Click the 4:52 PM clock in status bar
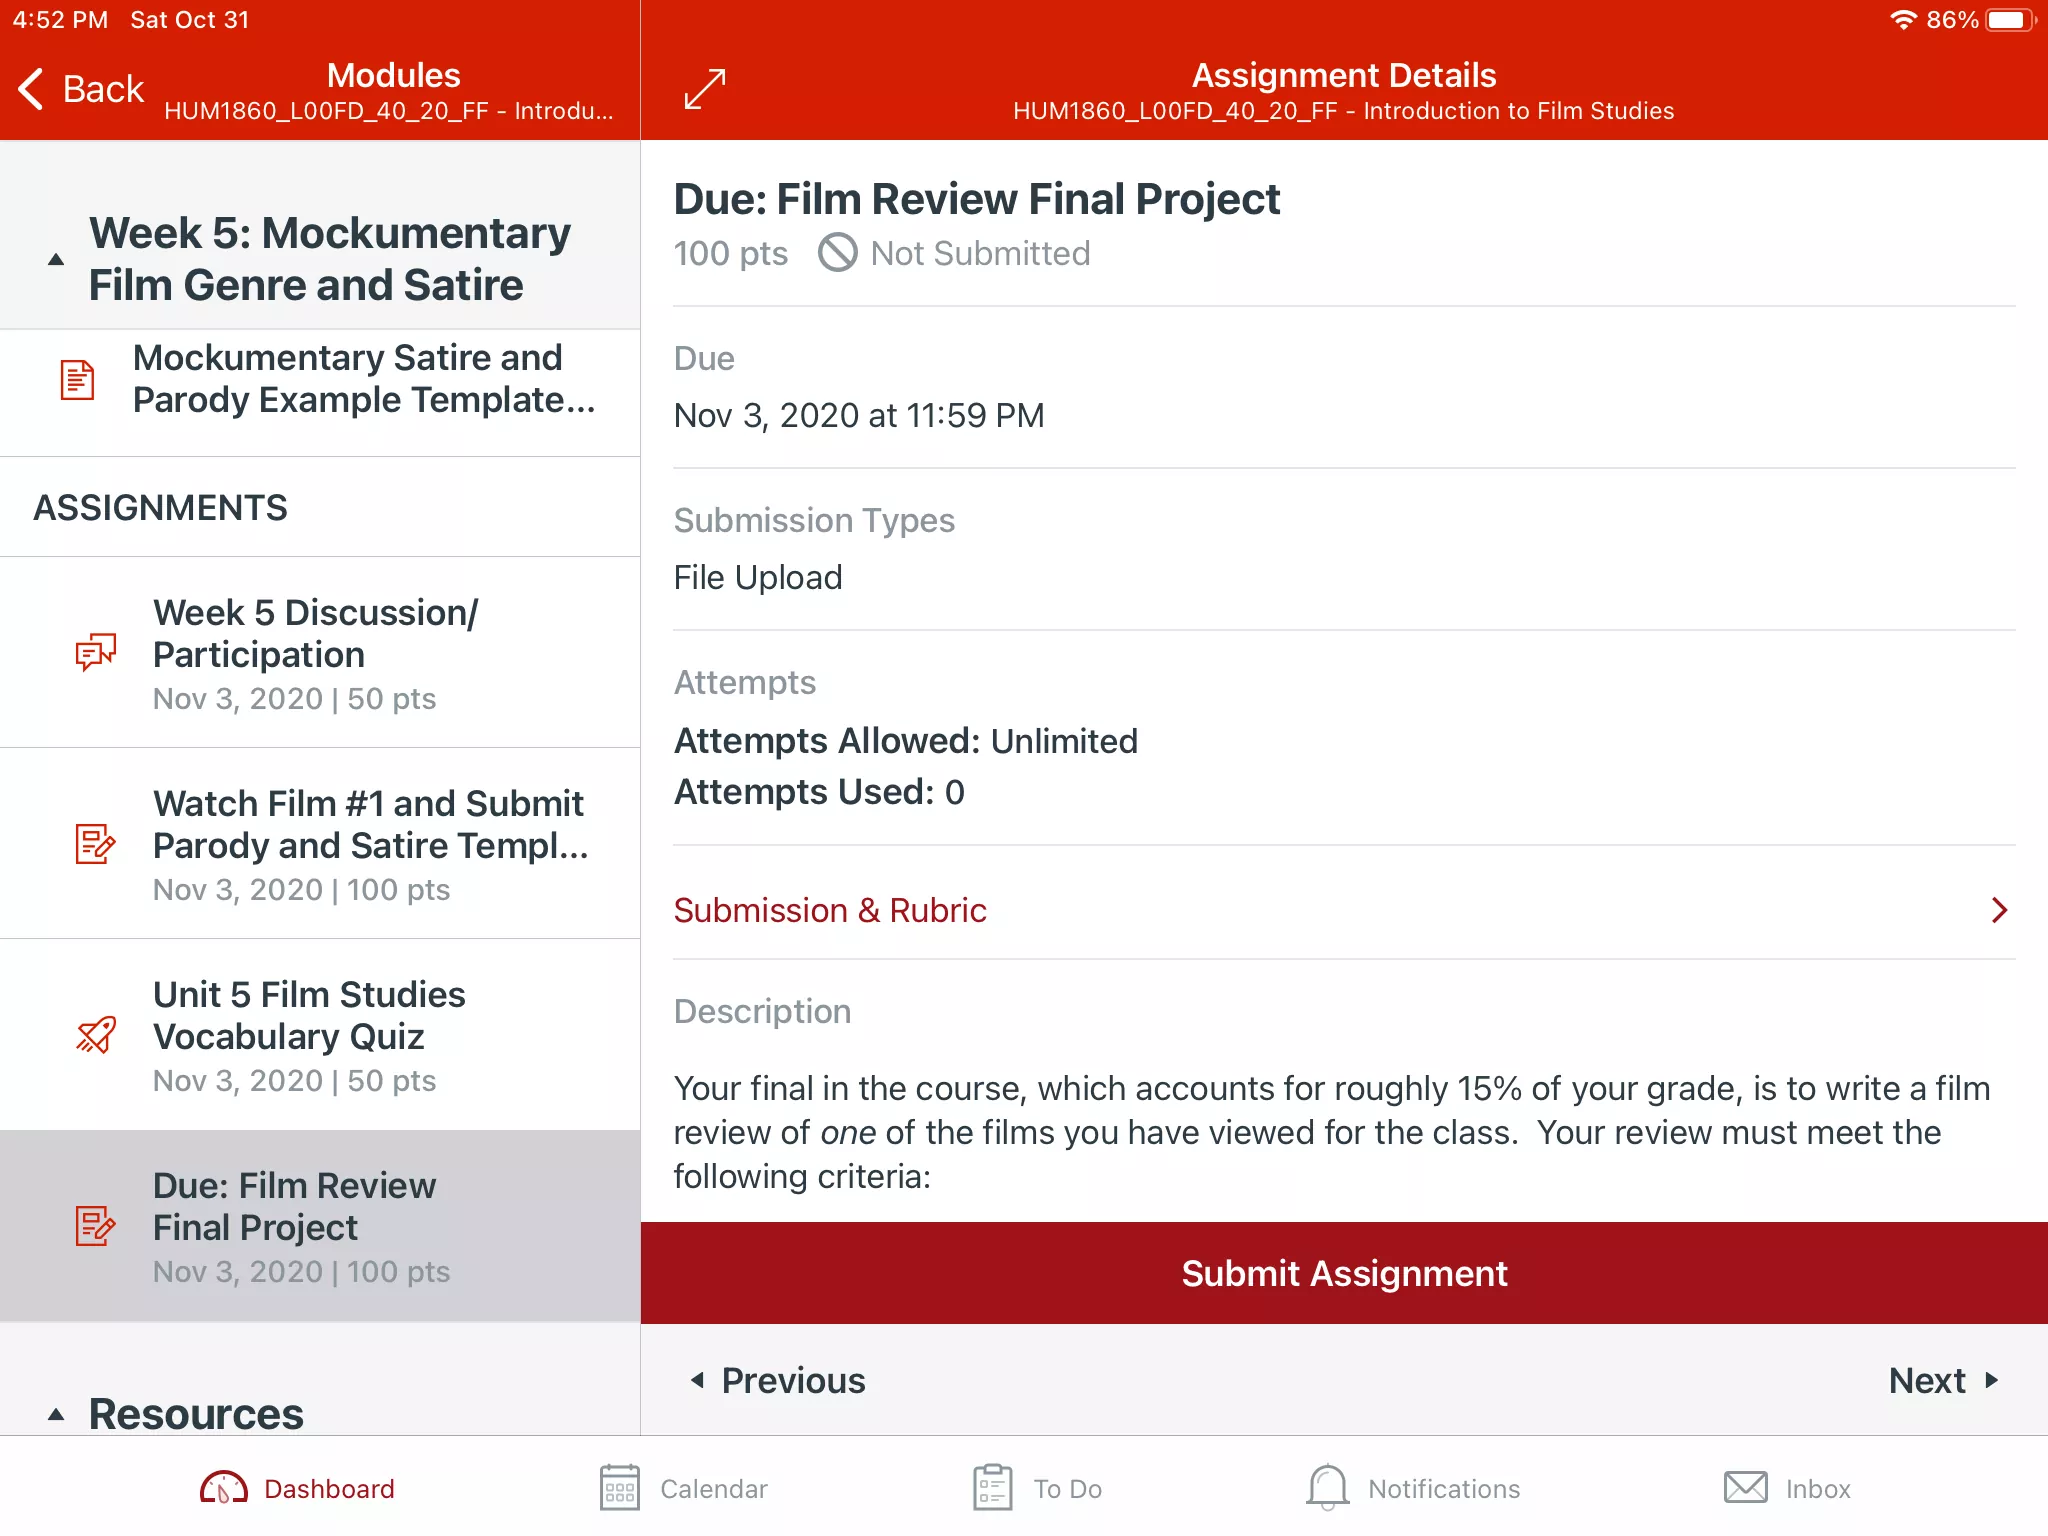The height and width of the screenshot is (1536, 2048). 60,20
